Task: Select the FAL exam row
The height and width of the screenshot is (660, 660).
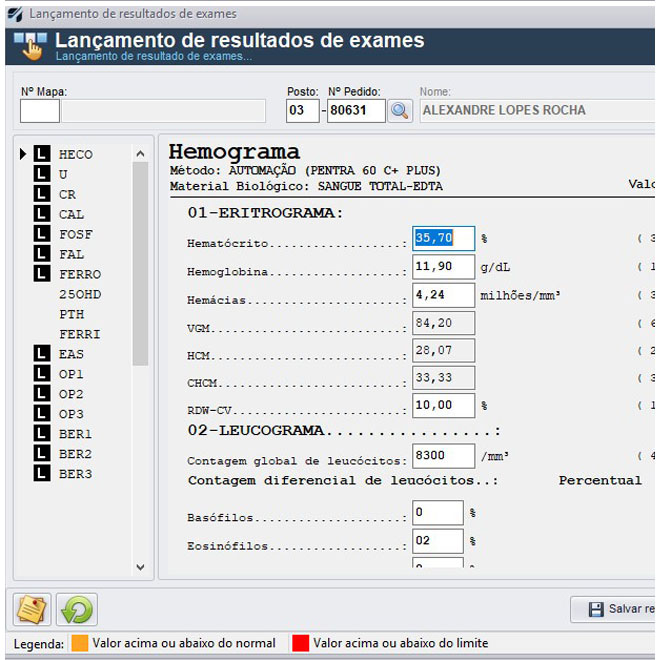Action: [72, 254]
